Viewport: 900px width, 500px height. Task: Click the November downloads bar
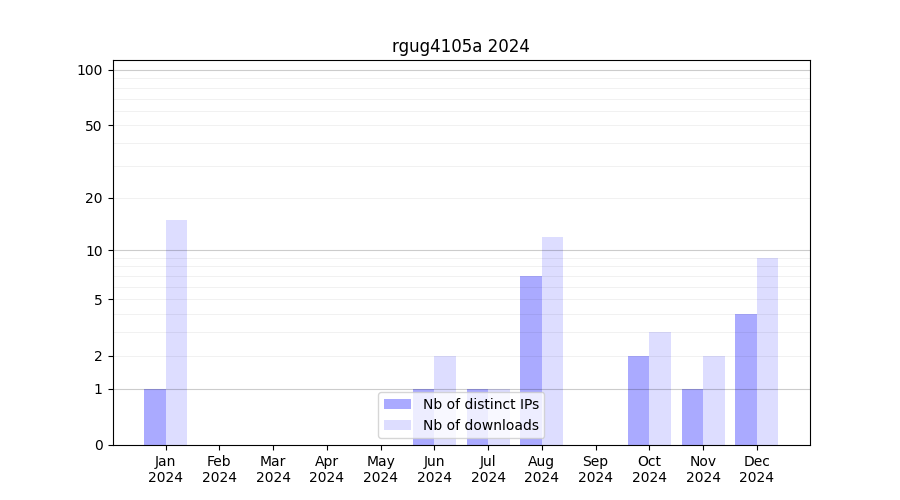714,400
